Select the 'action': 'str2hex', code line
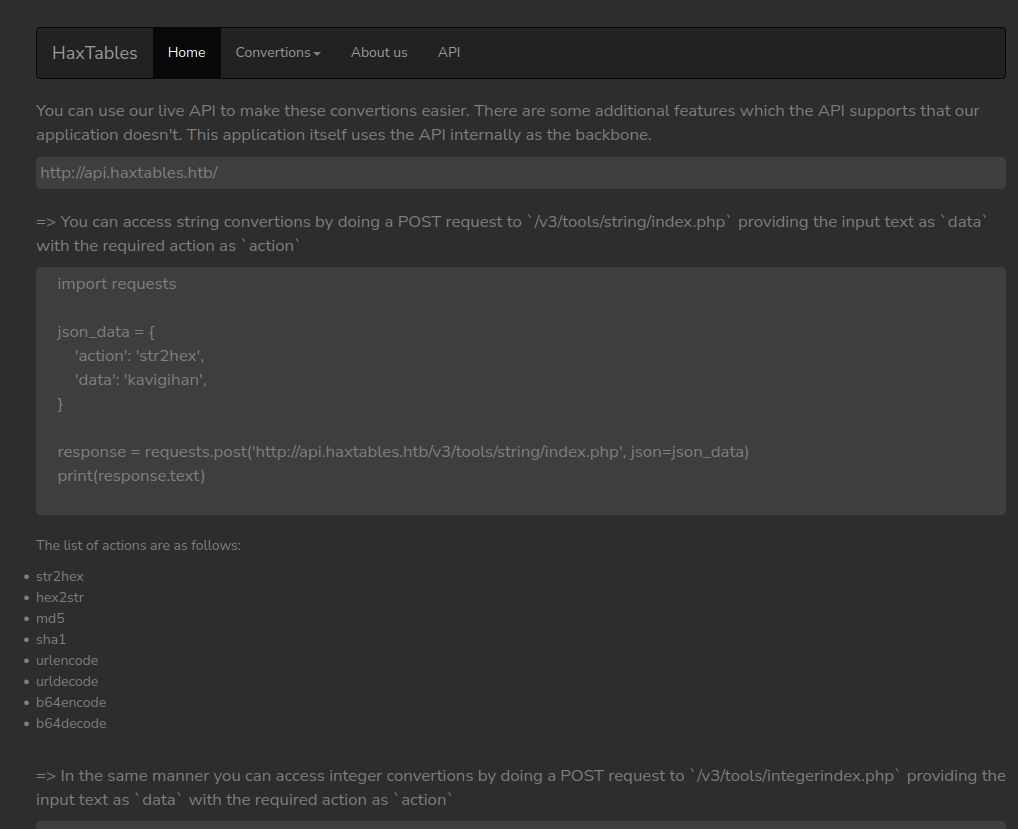Image resolution: width=1018 pixels, height=829 pixels. coord(139,356)
